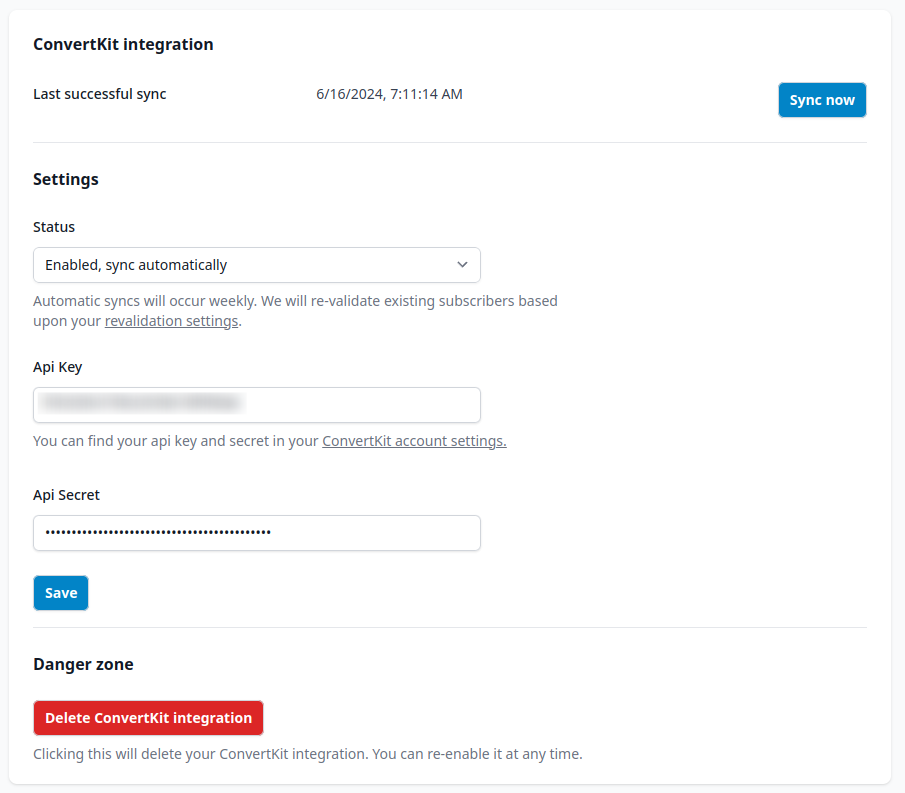905x793 pixels.
Task: Click the delete integration warning description
Action: (307, 753)
